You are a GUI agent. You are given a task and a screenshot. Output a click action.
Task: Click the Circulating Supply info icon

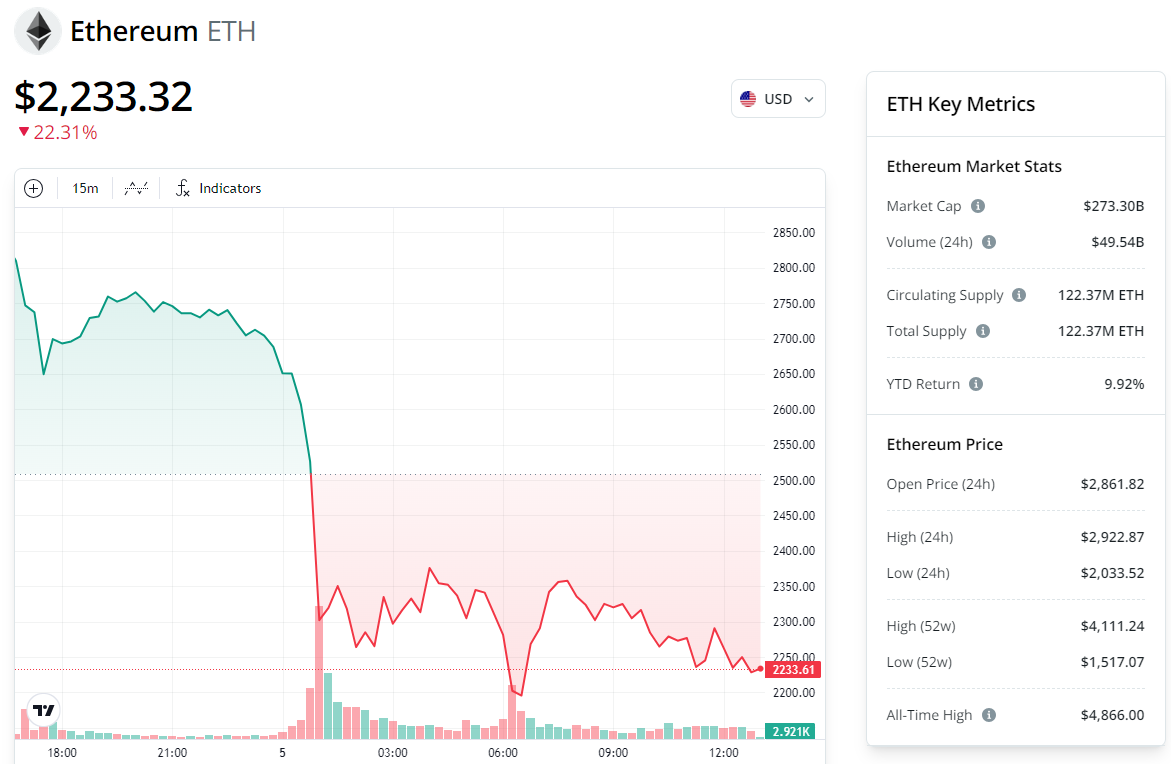point(1019,295)
